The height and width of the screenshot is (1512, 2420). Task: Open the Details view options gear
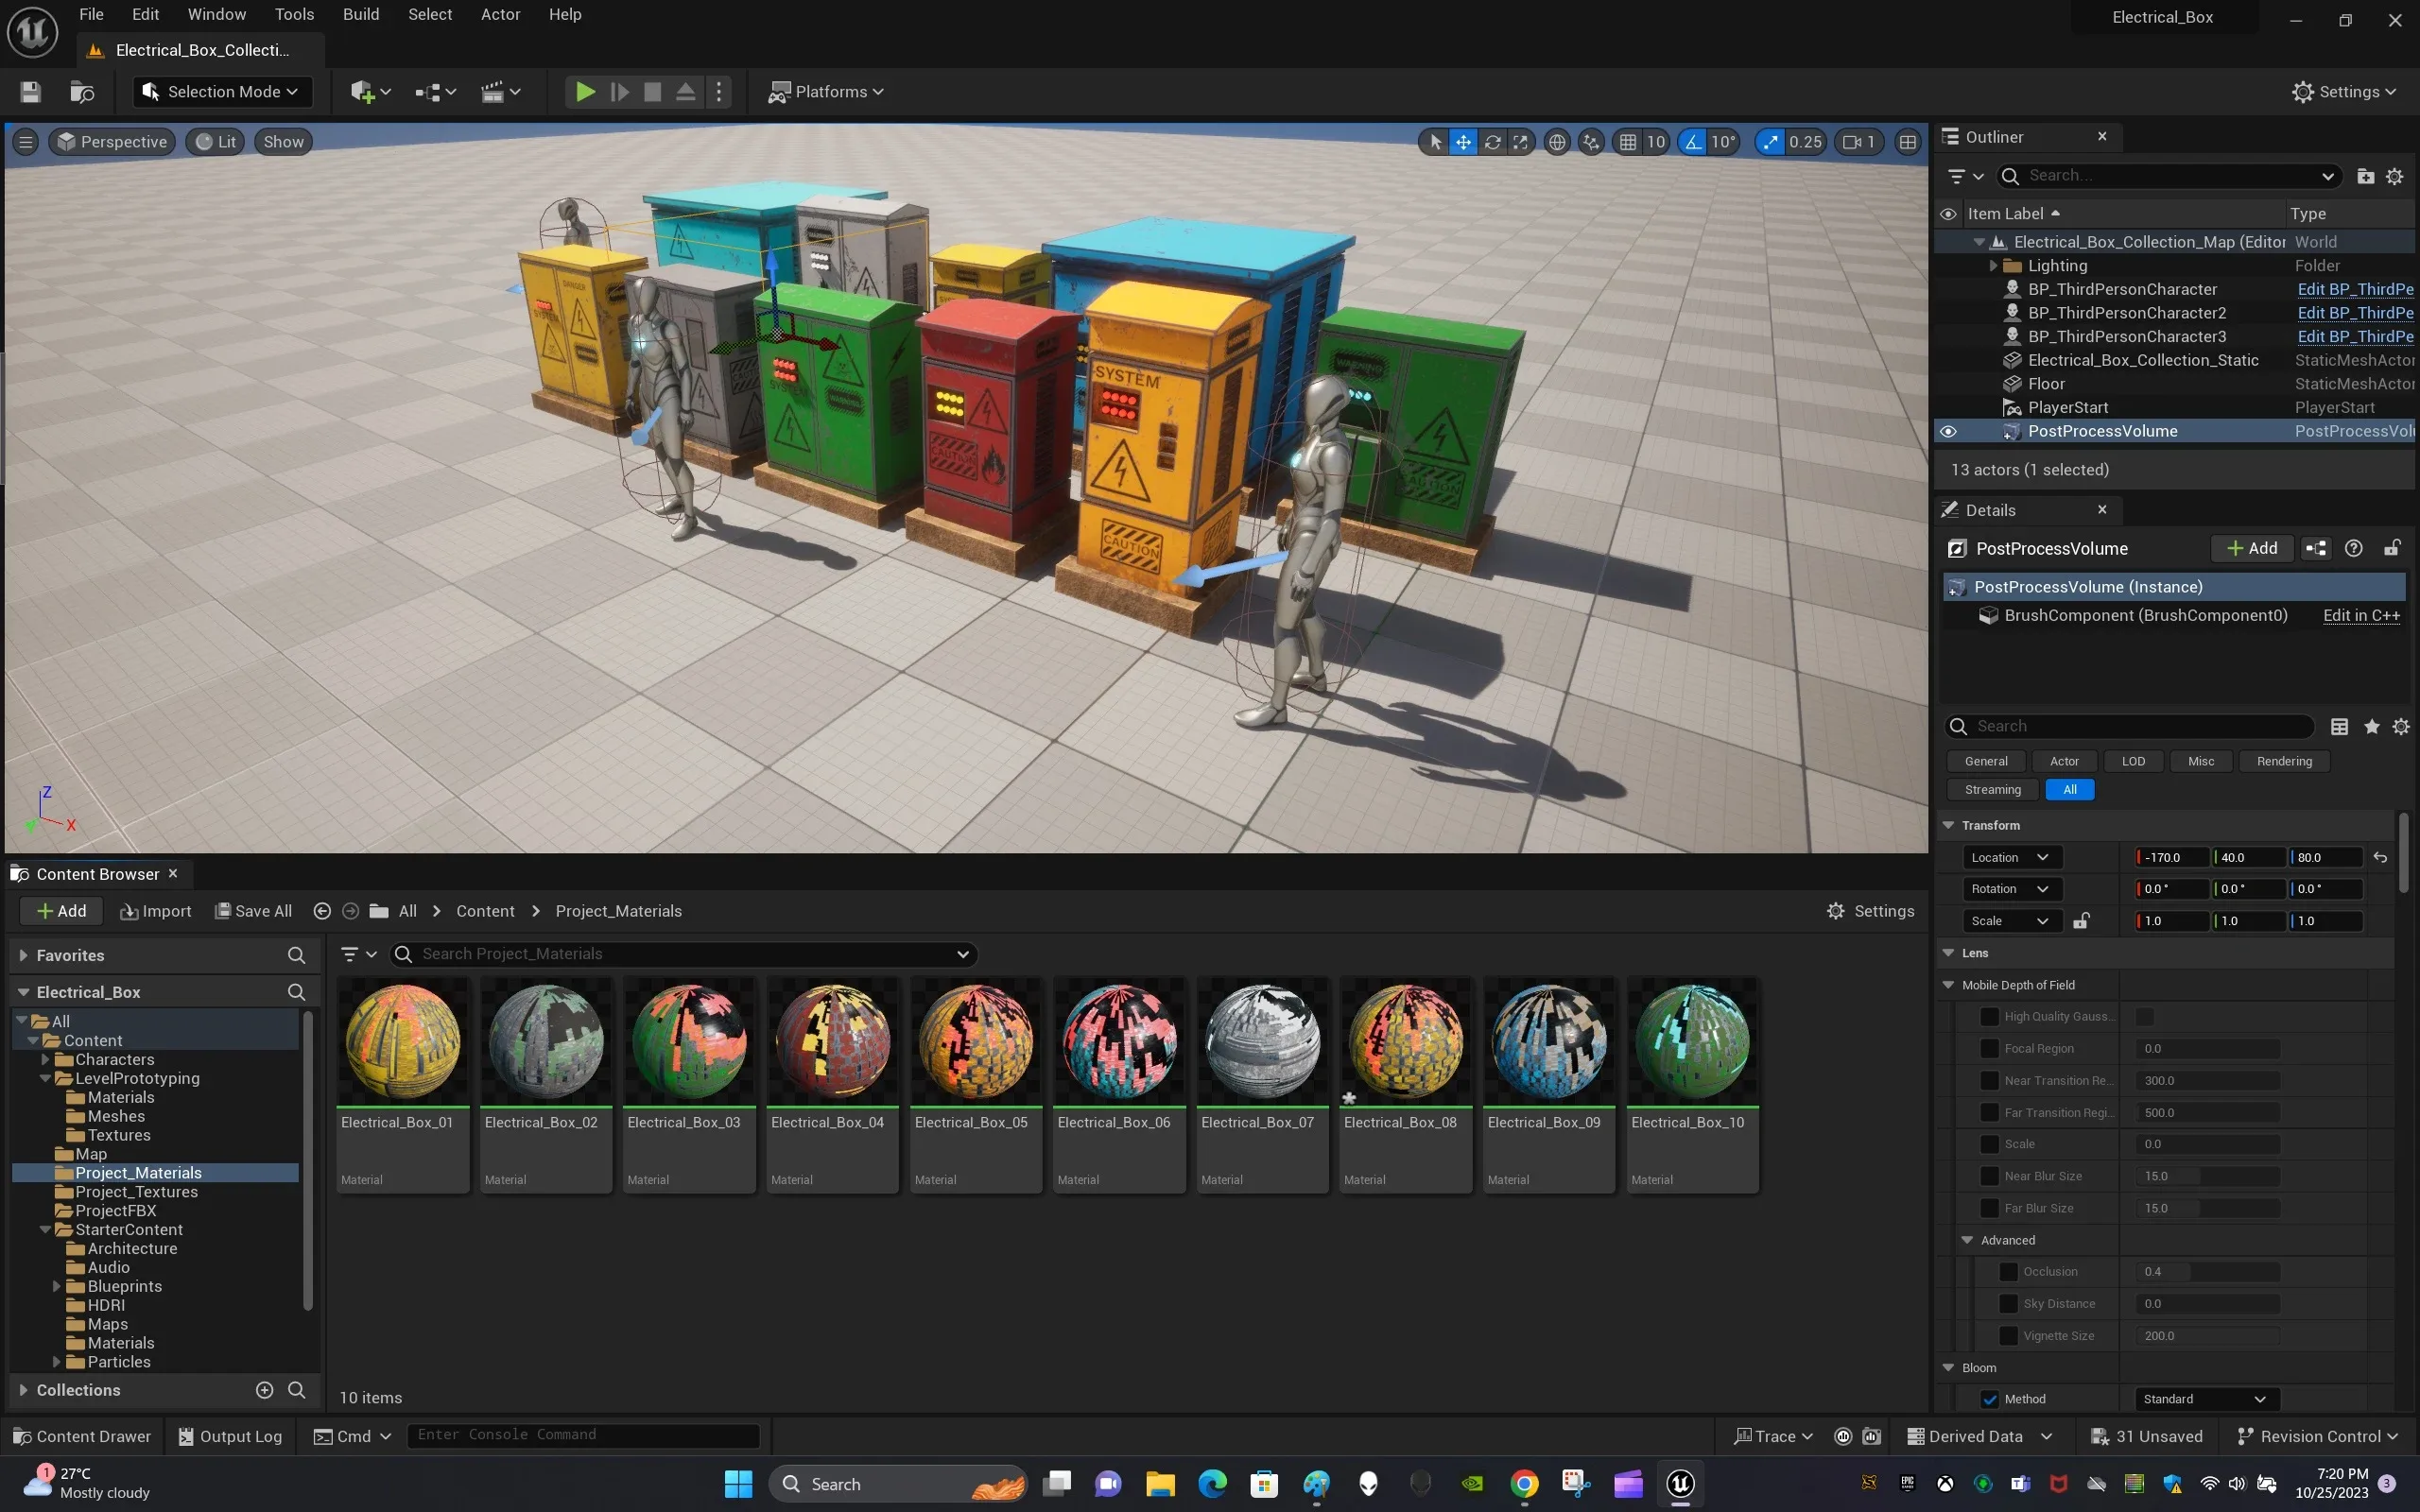click(x=2401, y=727)
